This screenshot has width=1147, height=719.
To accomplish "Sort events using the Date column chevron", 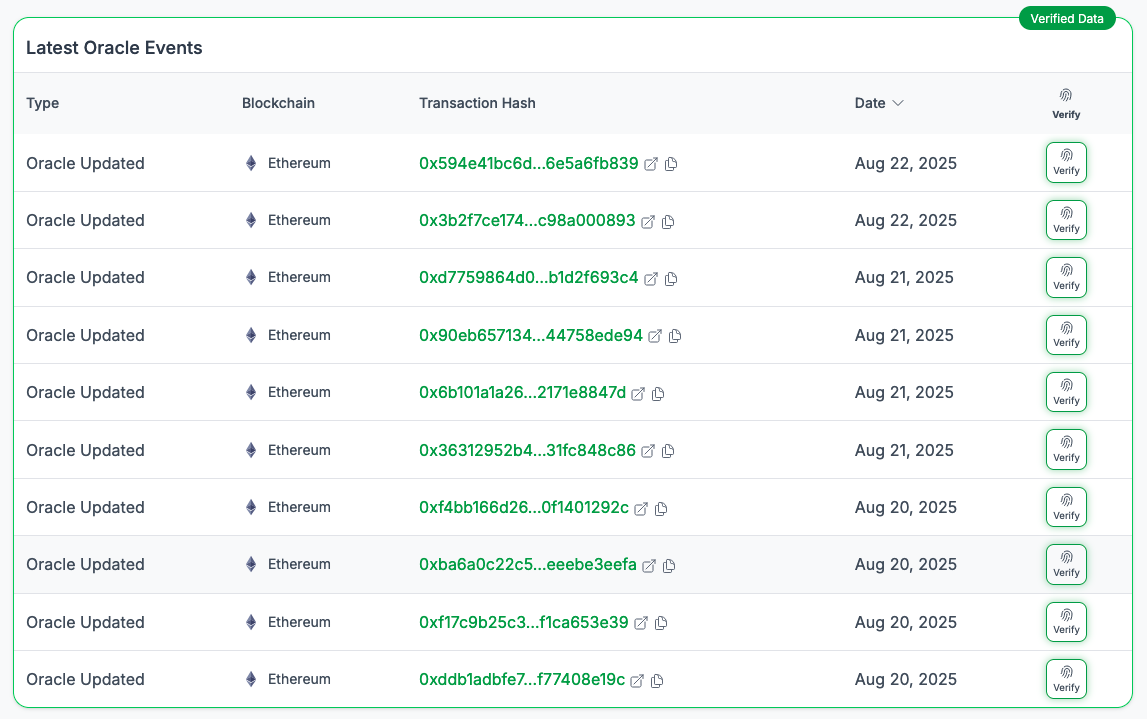I will pos(898,103).
